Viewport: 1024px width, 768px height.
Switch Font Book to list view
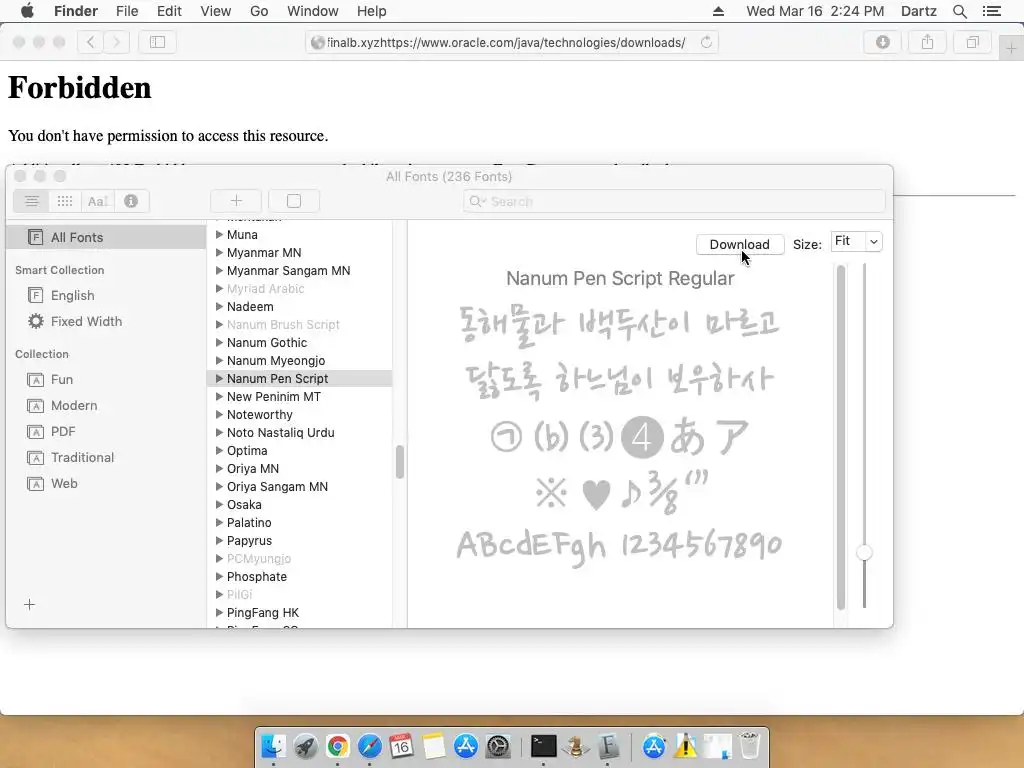(x=31, y=201)
